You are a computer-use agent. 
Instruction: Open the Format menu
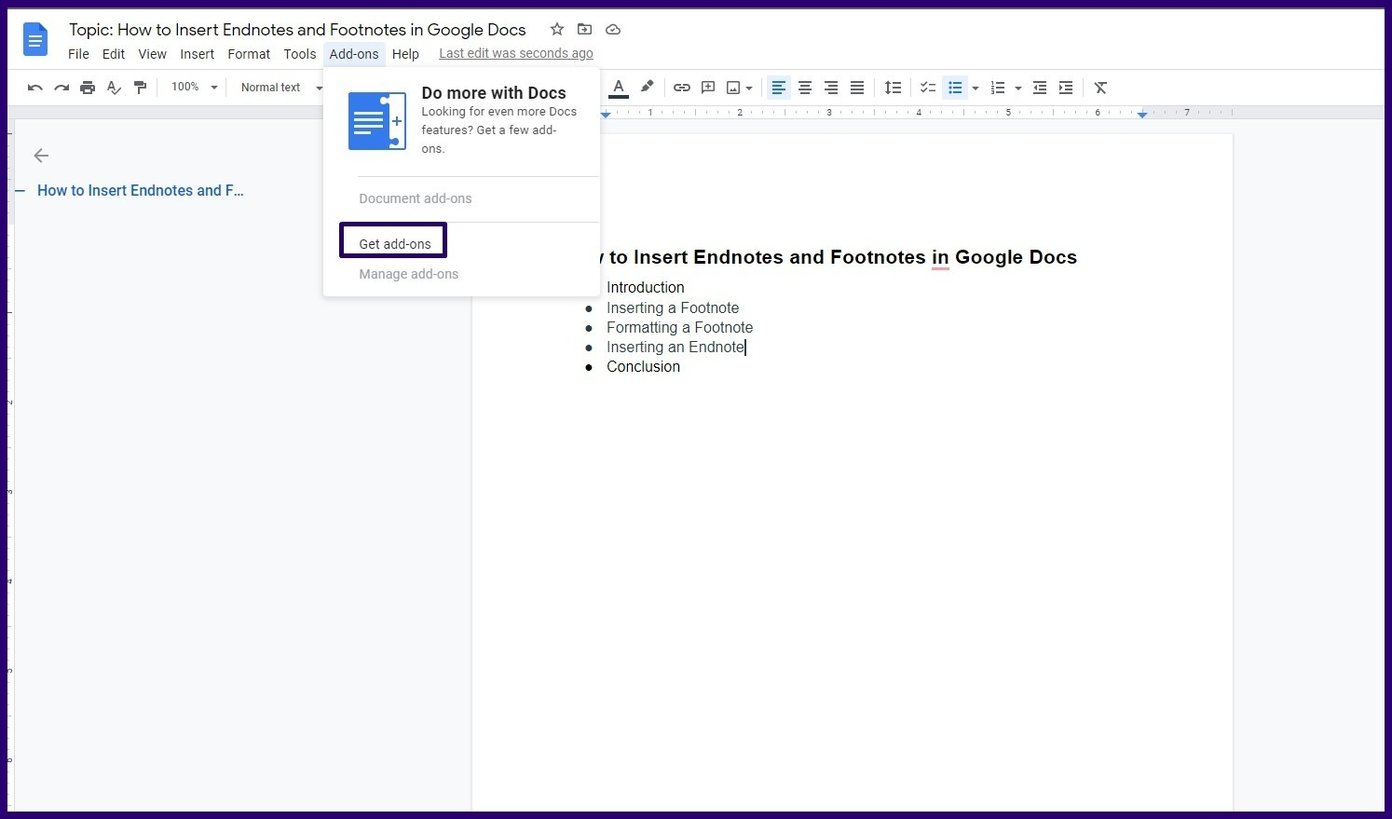coord(249,54)
